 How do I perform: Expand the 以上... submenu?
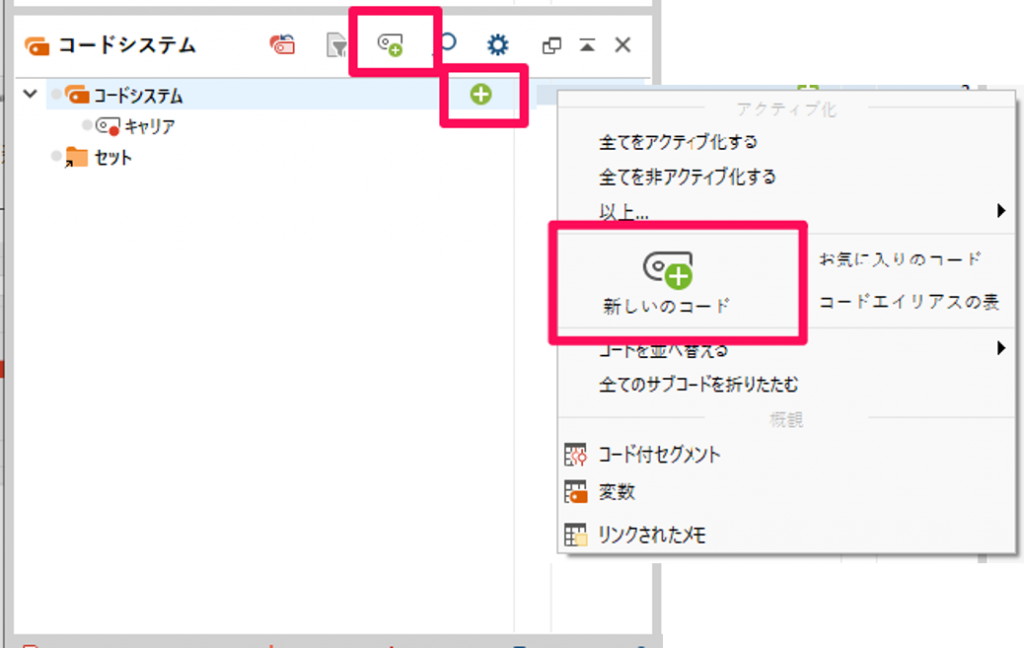tap(1000, 211)
